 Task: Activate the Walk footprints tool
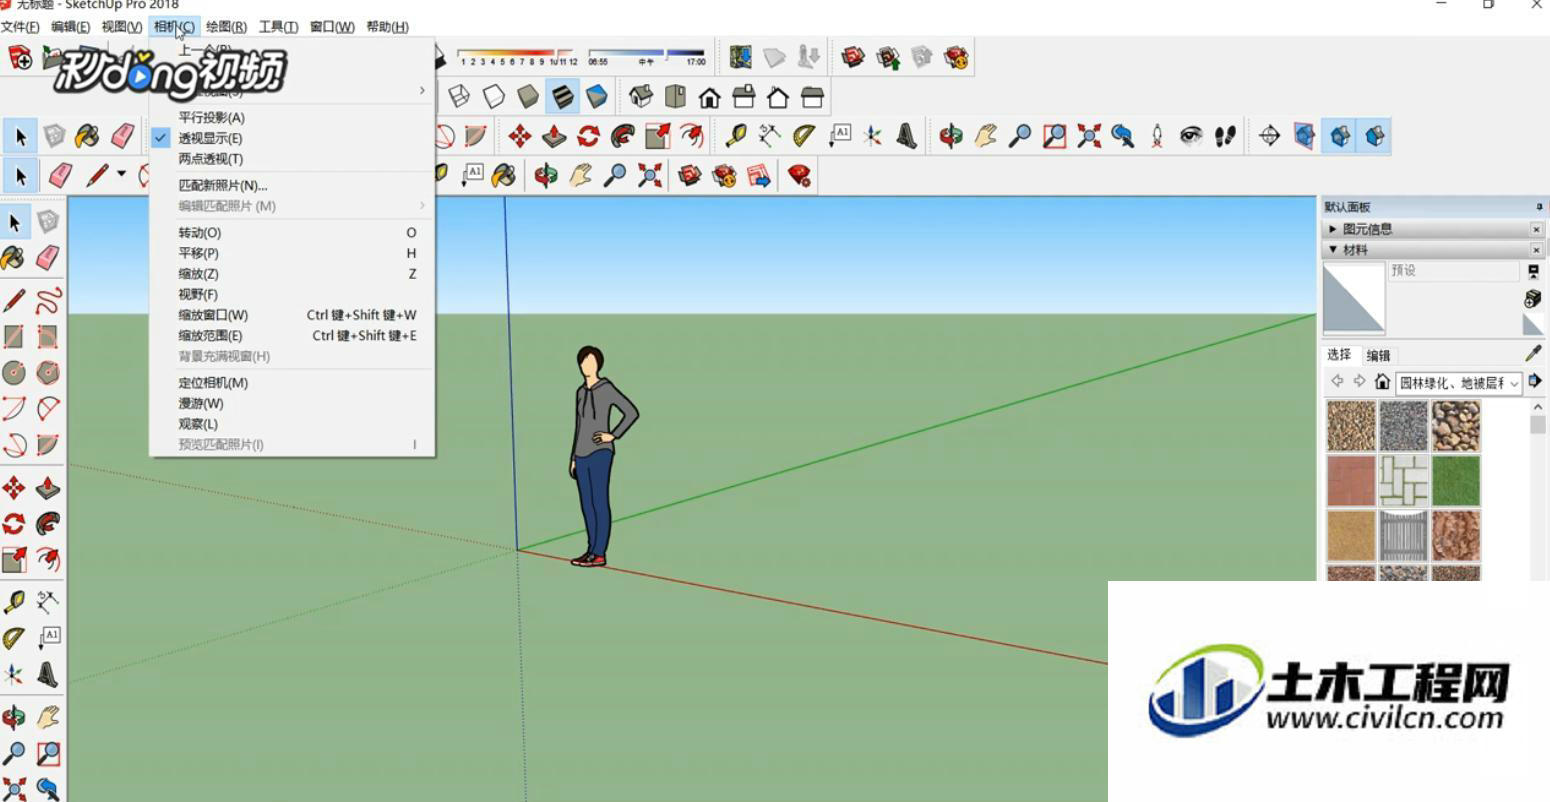pos(1226,136)
